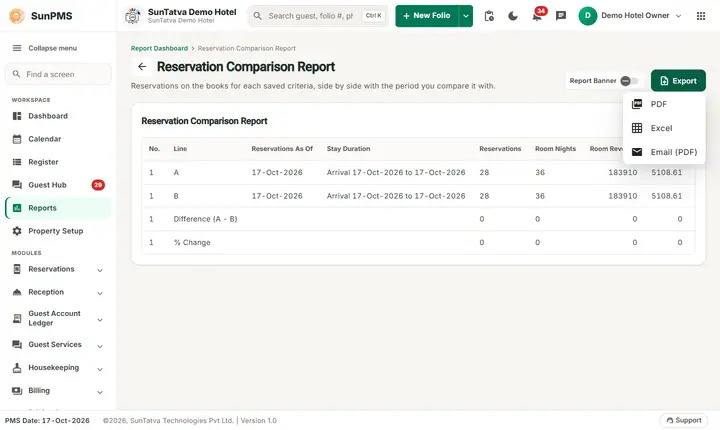Screen dimensions: 720x430
Task: Toggle the Report Banner switch
Action: (630, 81)
